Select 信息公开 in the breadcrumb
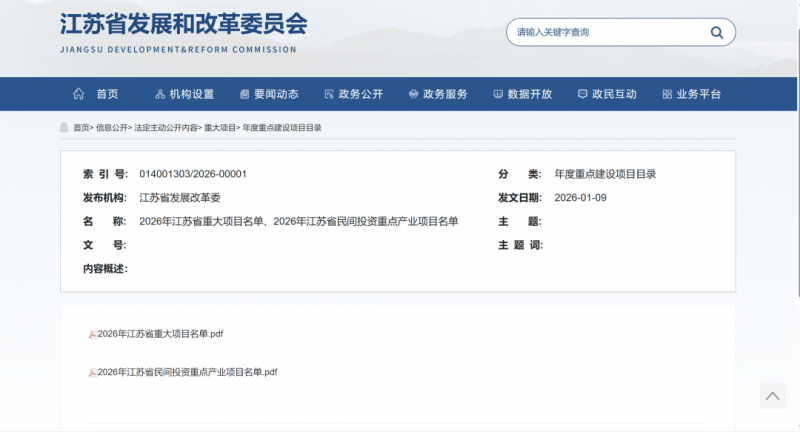 click(x=112, y=128)
